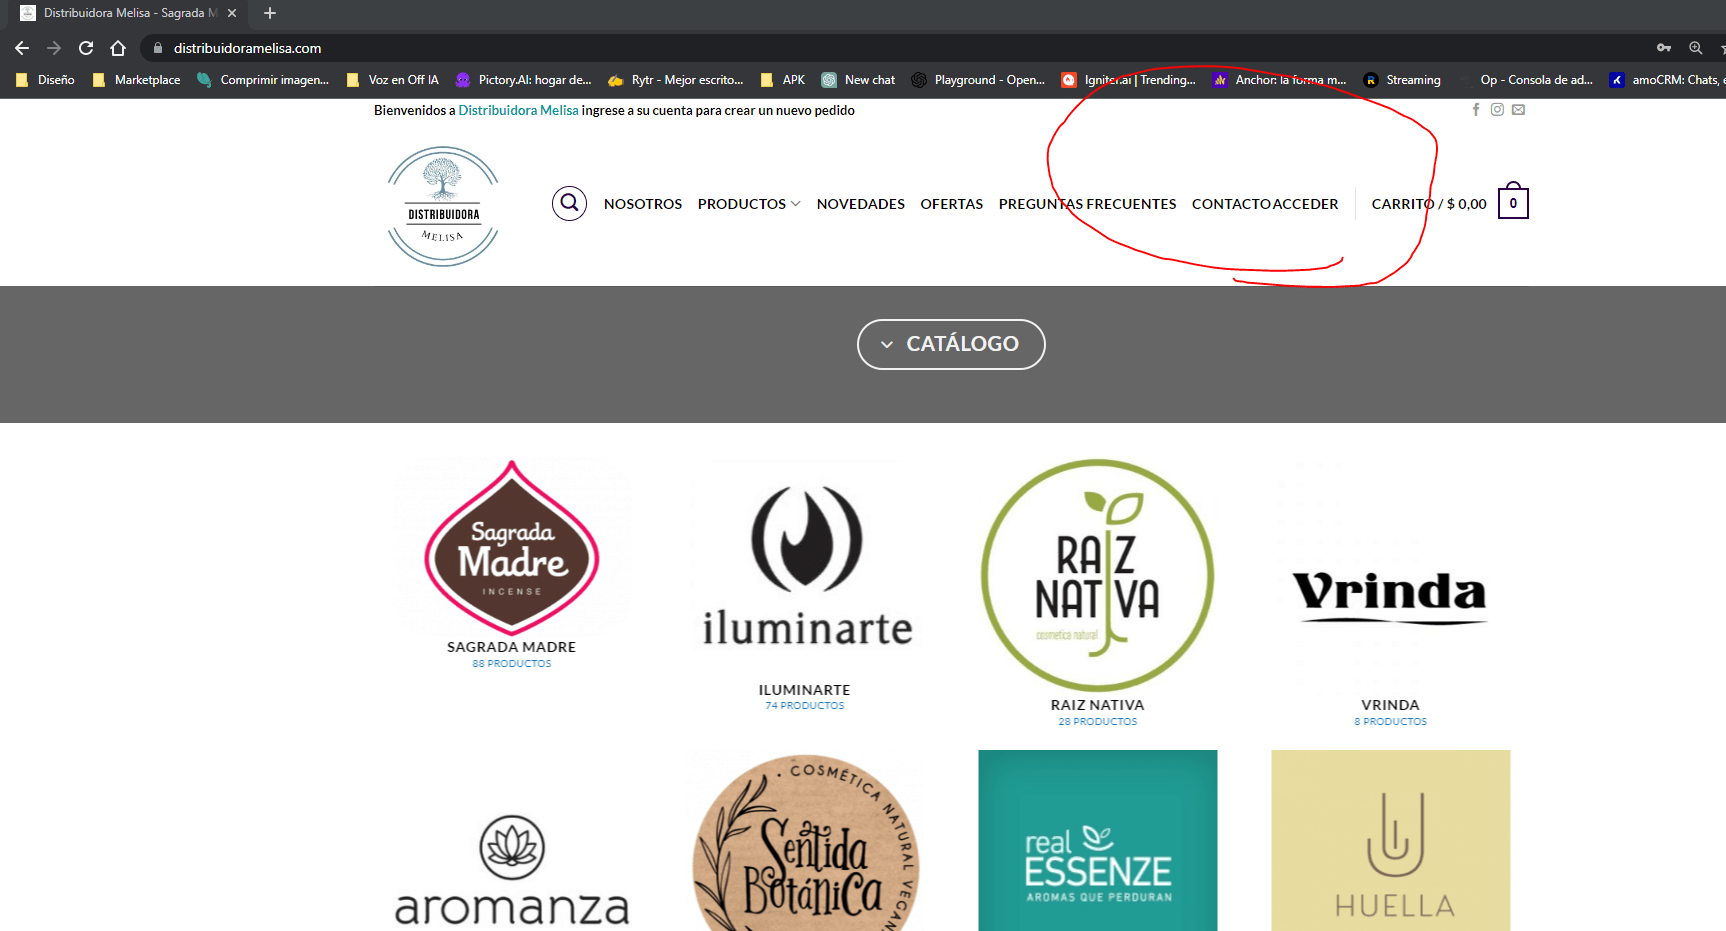
Task: Open the CONTACTO menu item
Action: (1231, 204)
